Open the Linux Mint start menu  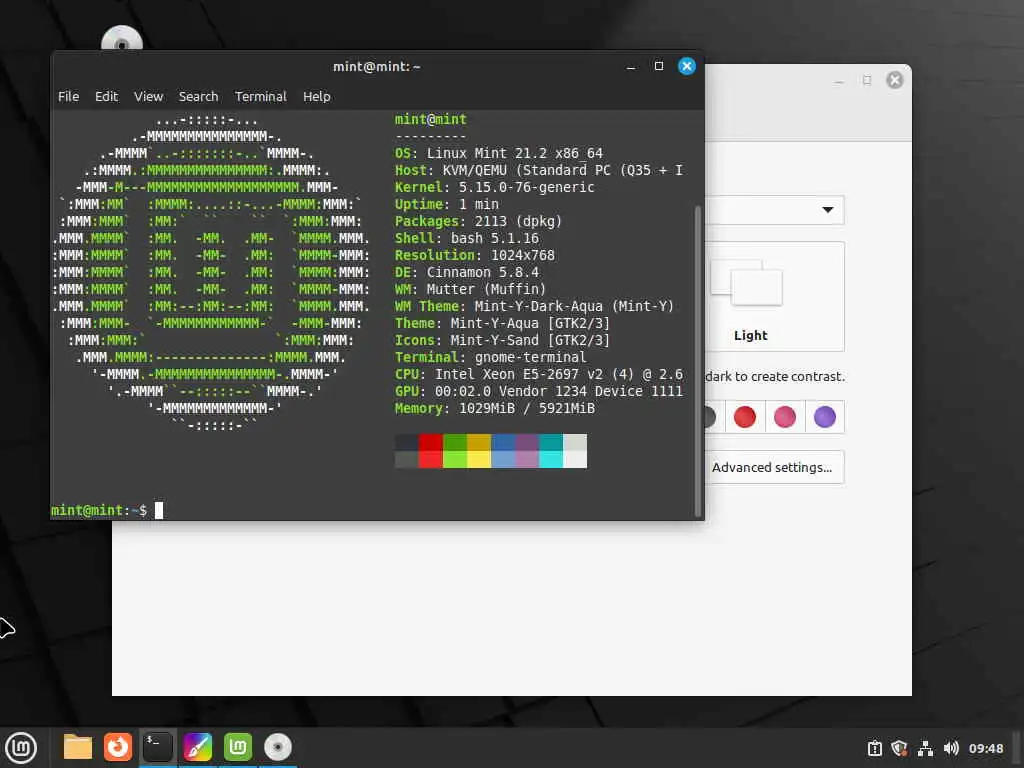click(21, 747)
